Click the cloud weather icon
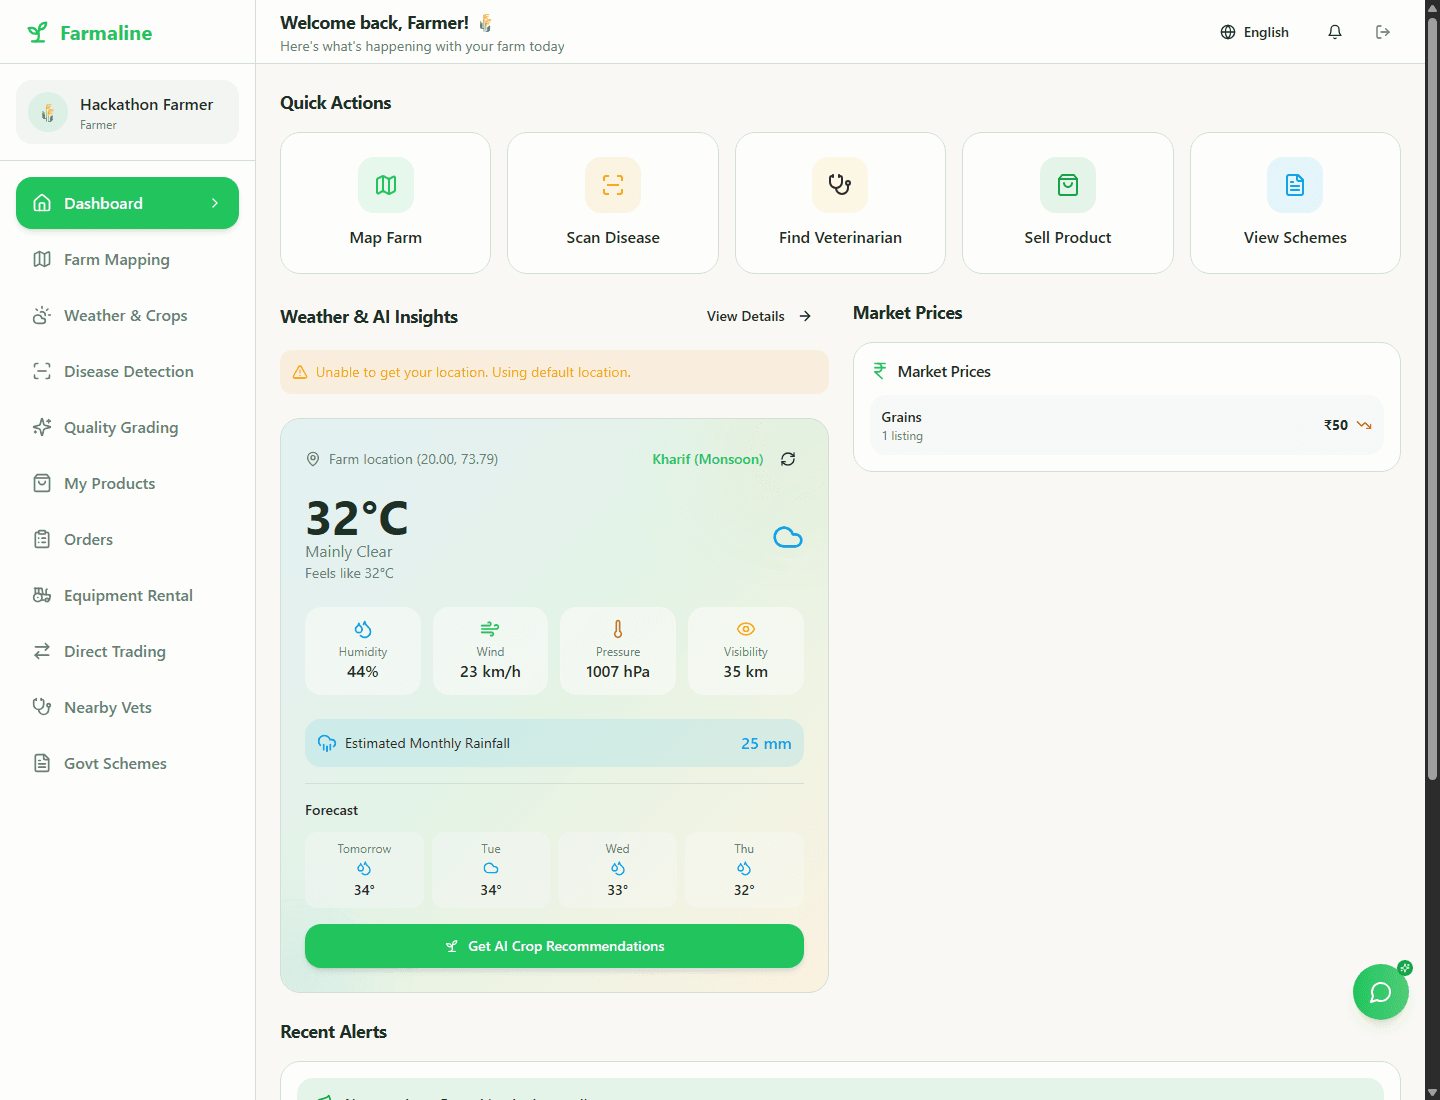The width and height of the screenshot is (1440, 1100). click(788, 538)
